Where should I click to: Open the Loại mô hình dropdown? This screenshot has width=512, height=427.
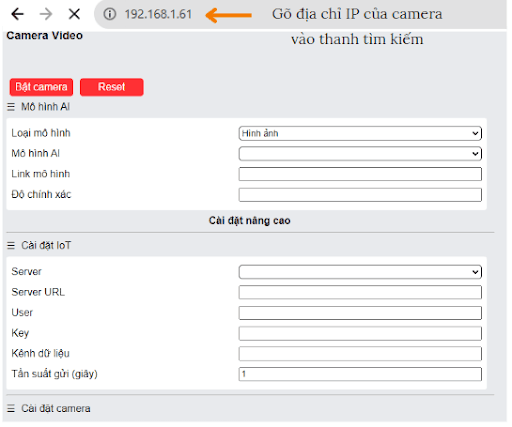(360, 133)
